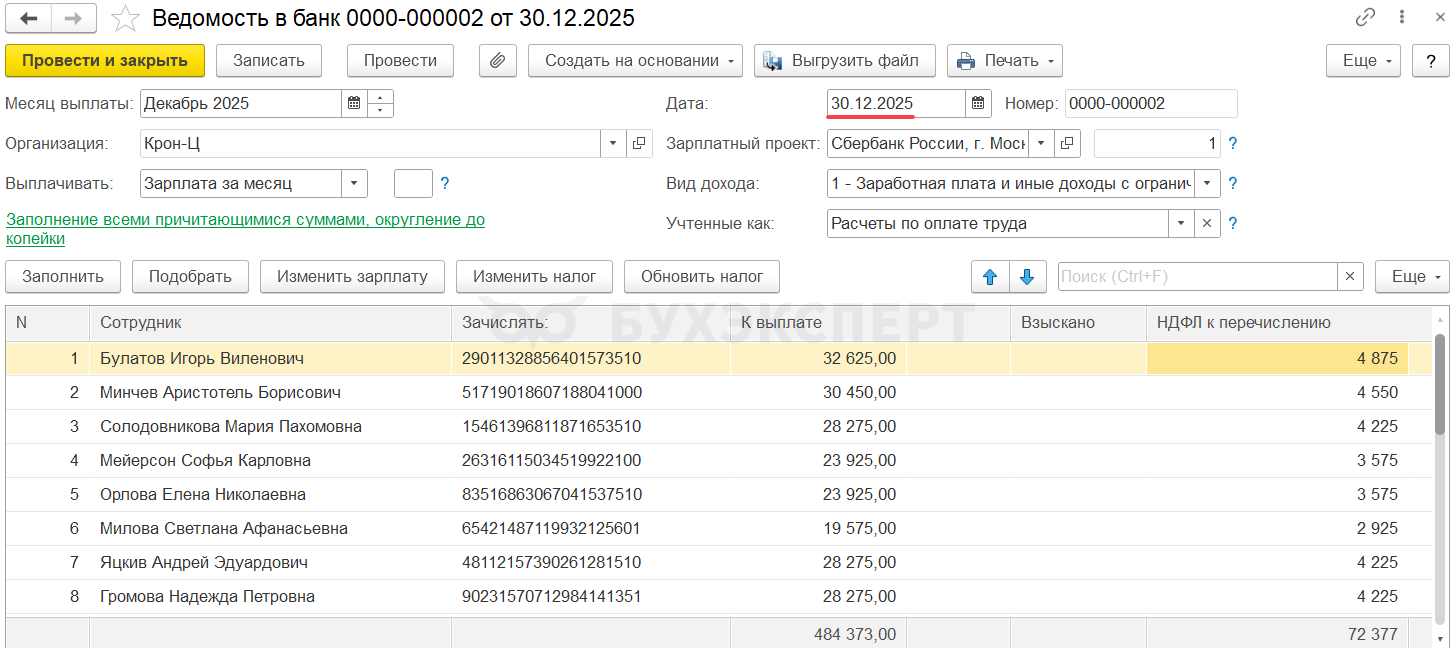Add document to favorites with star icon
Image resolution: width=1453 pixels, height=648 pixels.
[125, 18]
